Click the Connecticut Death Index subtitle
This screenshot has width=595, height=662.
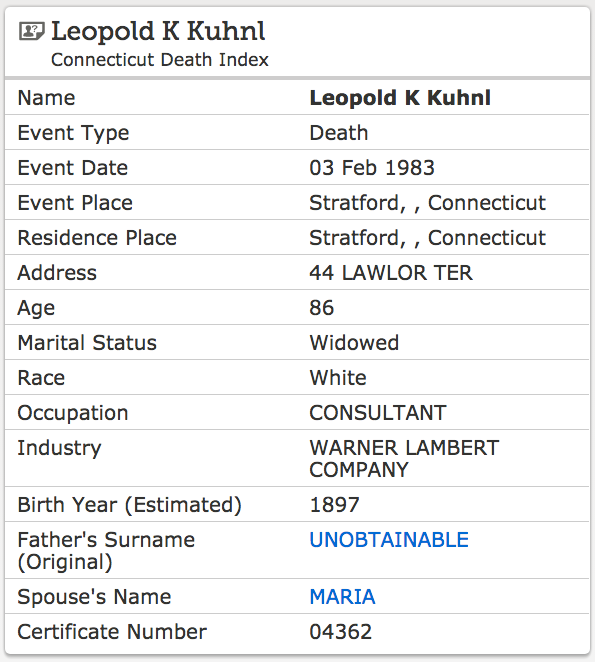click(160, 60)
